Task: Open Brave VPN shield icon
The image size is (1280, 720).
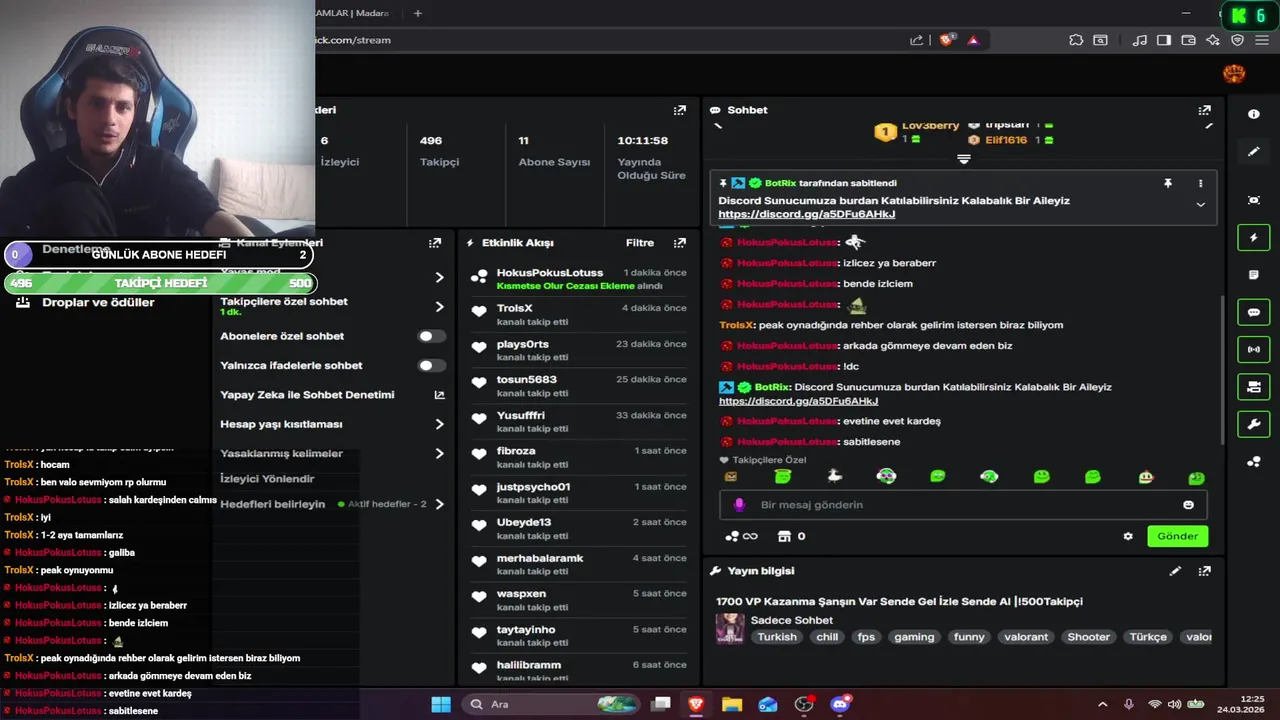Action: coord(1237,40)
